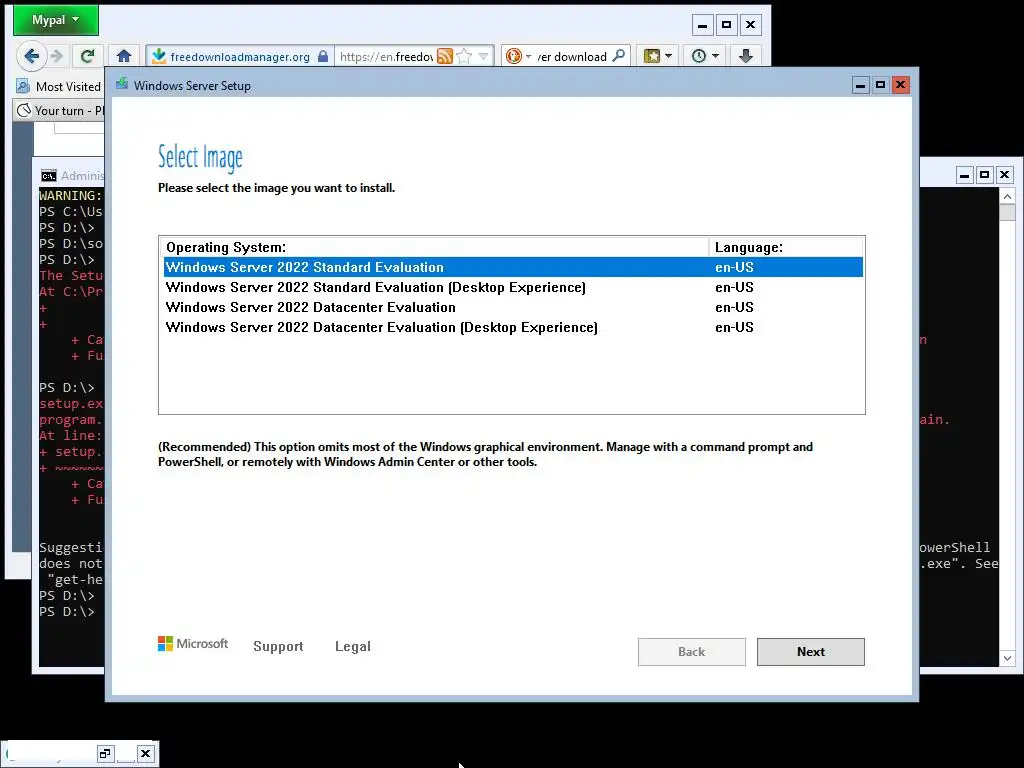1024x768 pixels.
Task: Minimize the PowerShell console window
Action: point(965,175)
